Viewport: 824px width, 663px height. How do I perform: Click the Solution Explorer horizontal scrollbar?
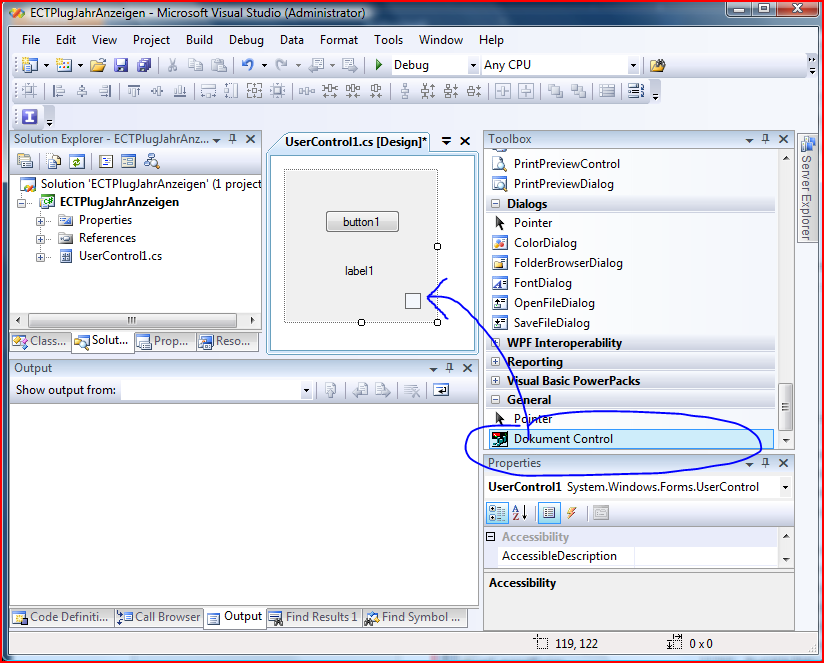pyautogui.click(x=132, y=320)
